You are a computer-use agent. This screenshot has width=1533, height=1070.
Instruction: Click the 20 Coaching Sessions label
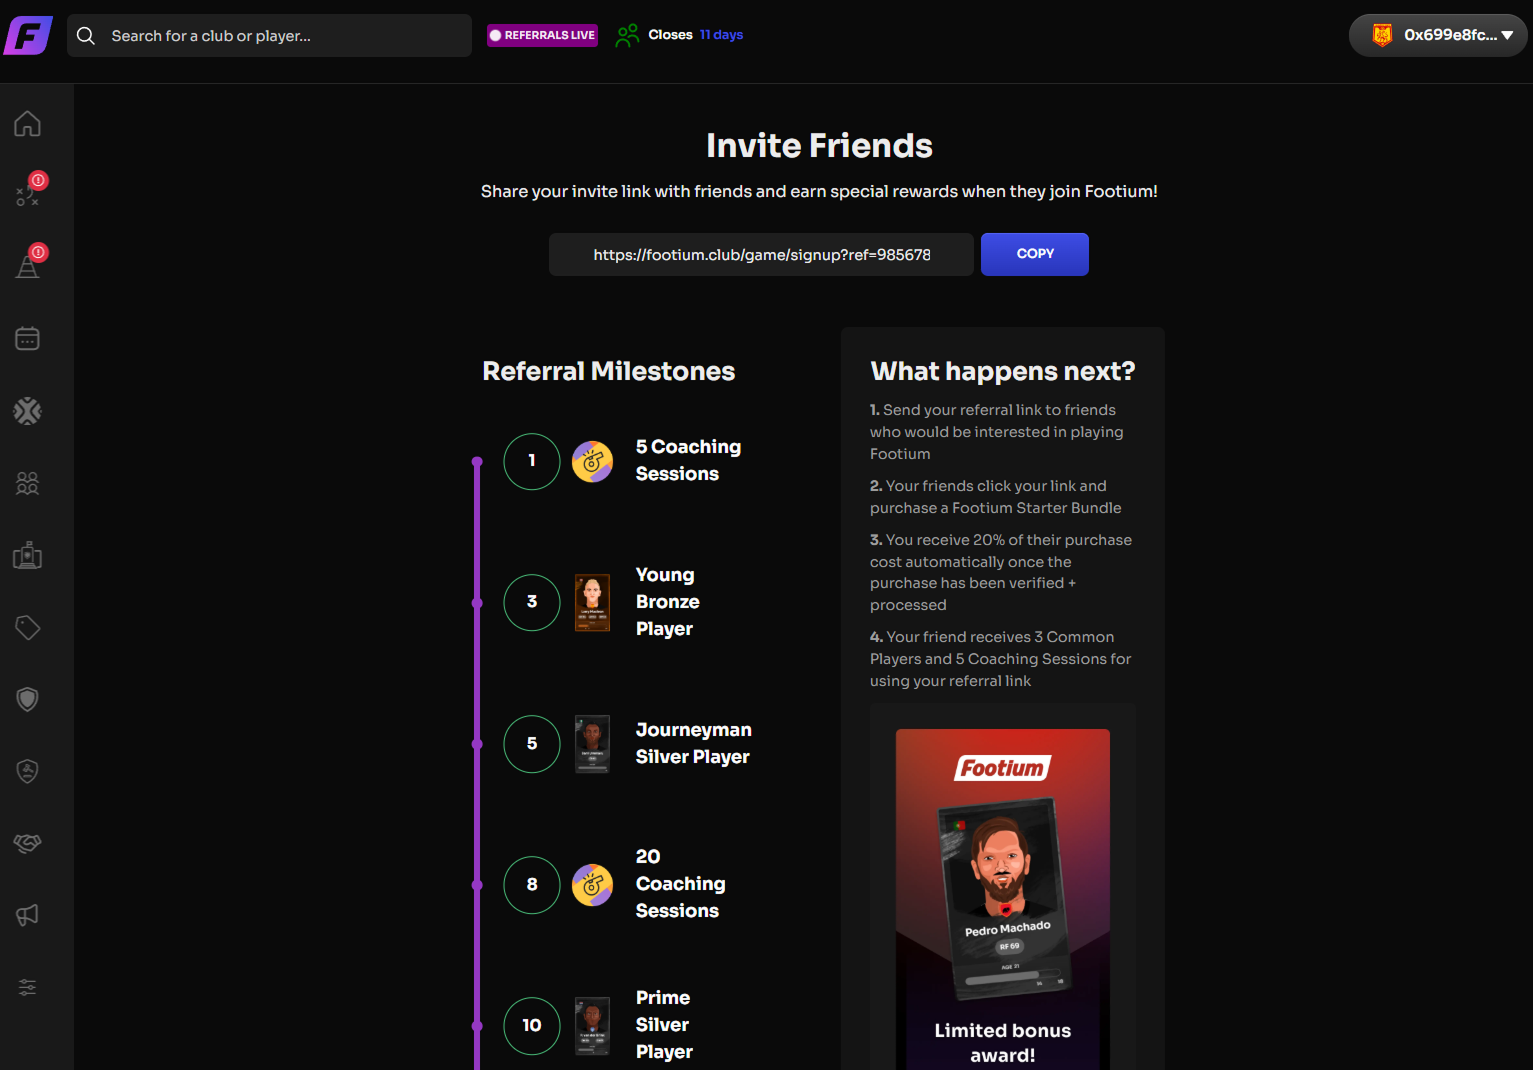click(x=681, y=884)
